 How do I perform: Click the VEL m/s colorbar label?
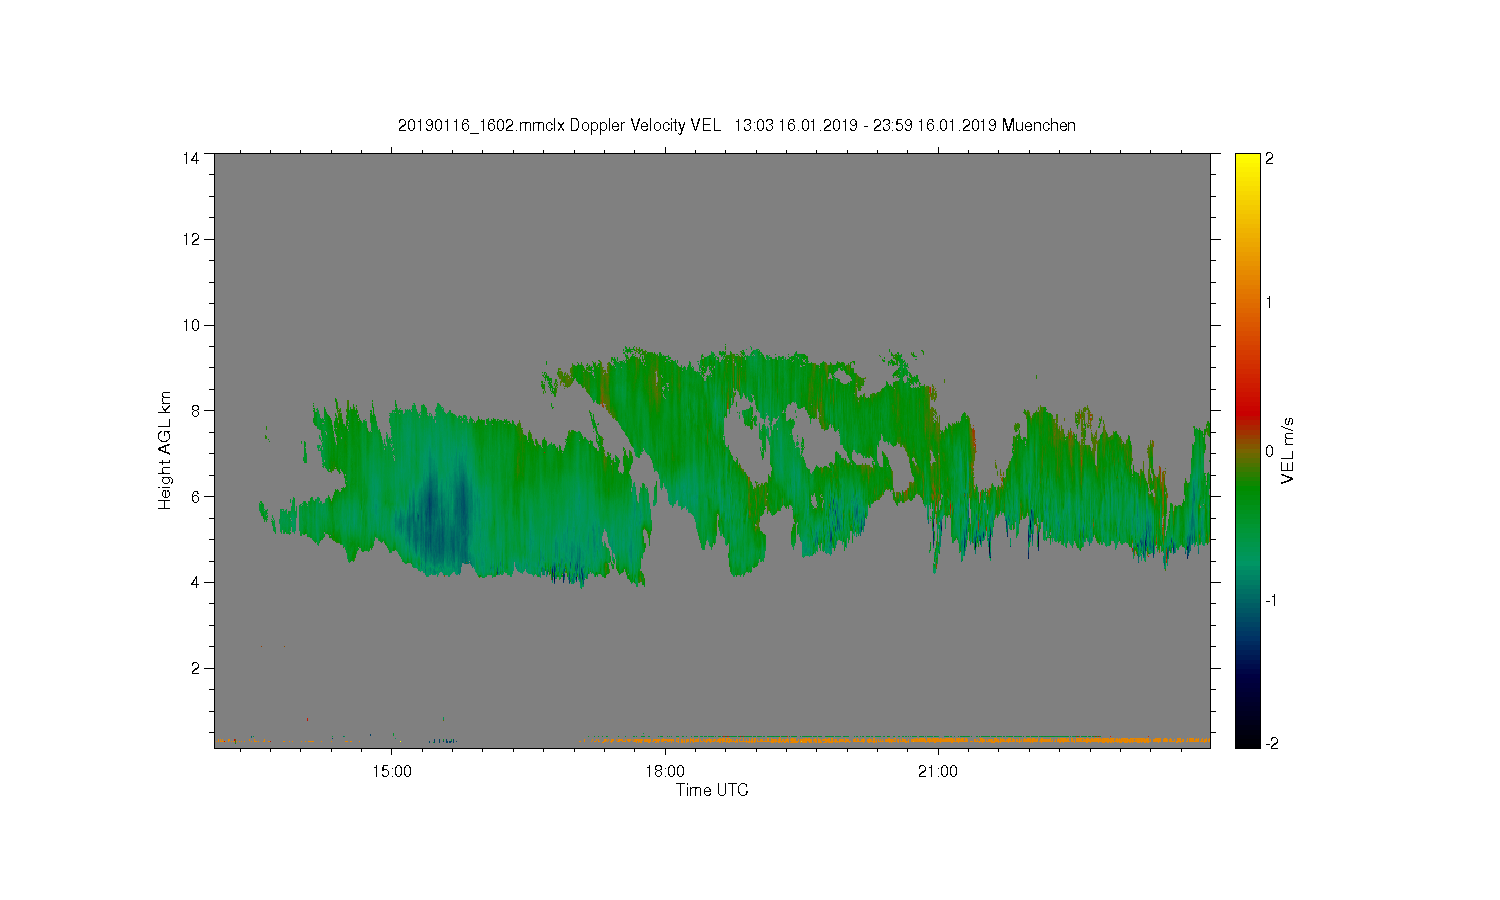coord(1288,451)
